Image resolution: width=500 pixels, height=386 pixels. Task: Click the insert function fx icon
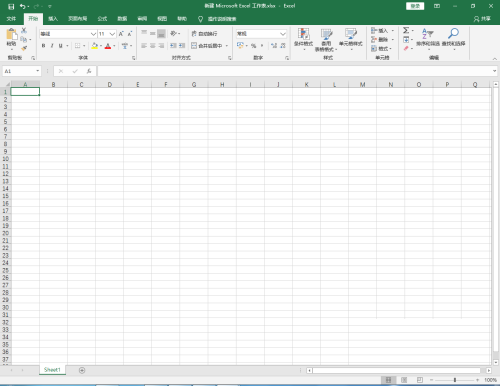[89, 71]
